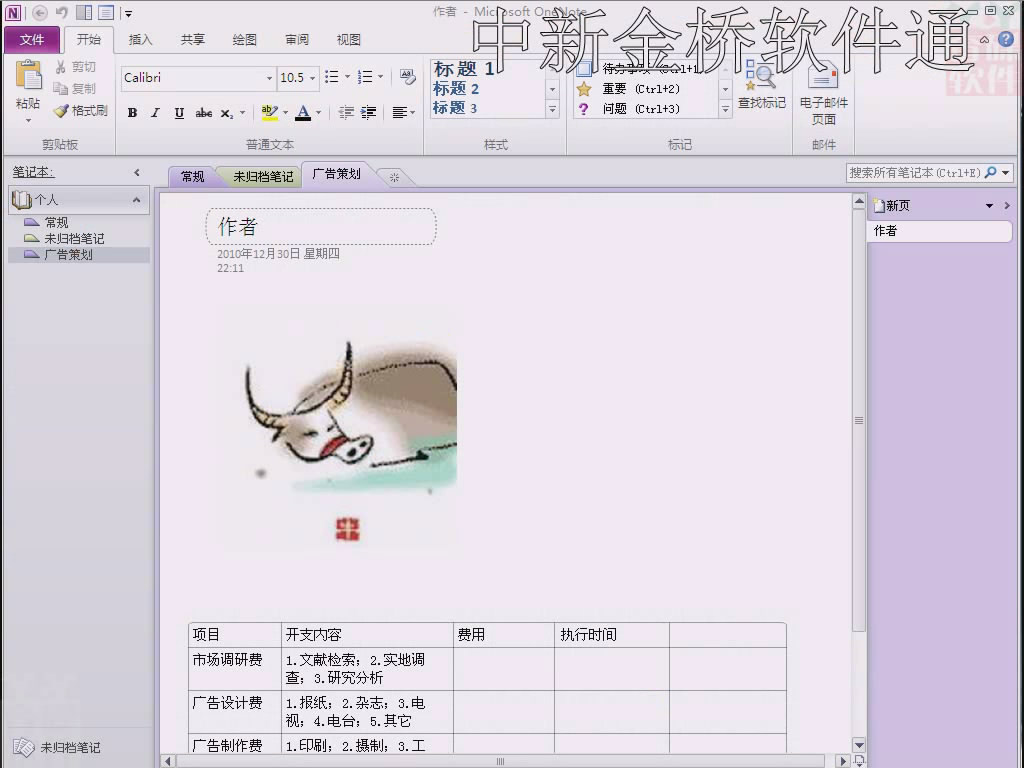The height and width of the screenshot is (768, 1024).
Task: Click the Undo button in title bar
Action: point(61,12)
